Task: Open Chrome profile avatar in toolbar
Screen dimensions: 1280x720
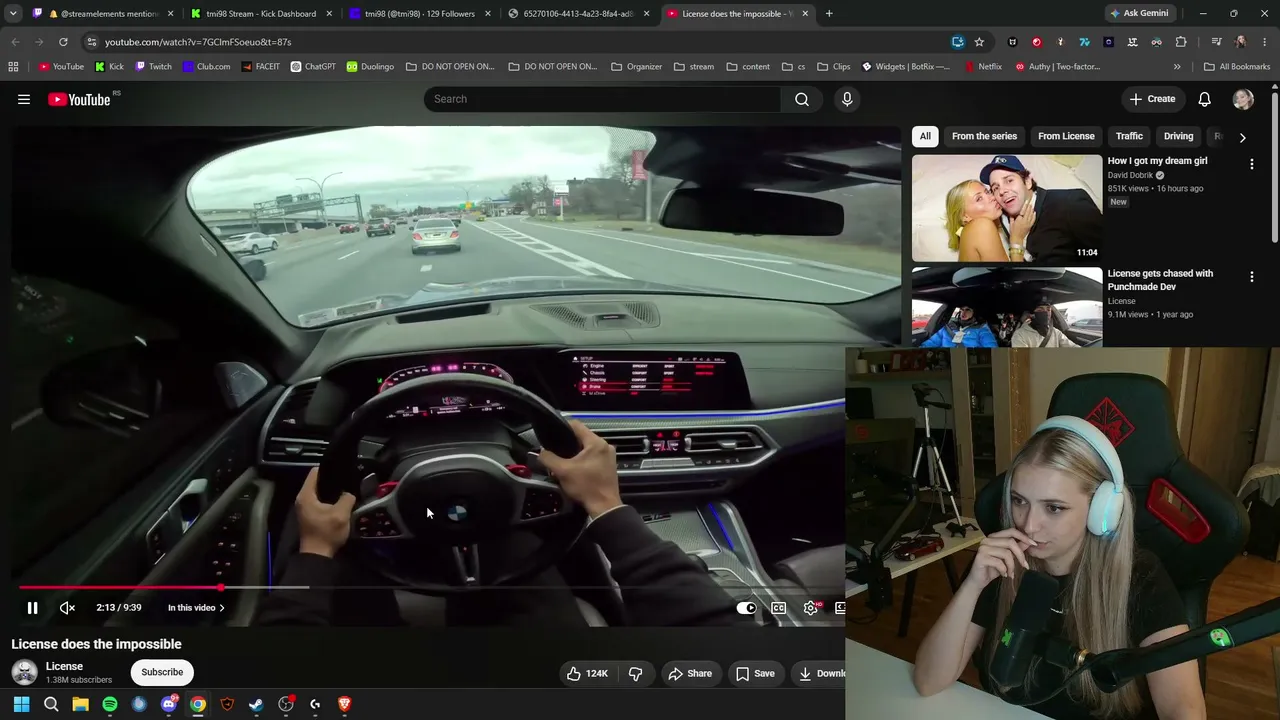Action: [1240, 42]
